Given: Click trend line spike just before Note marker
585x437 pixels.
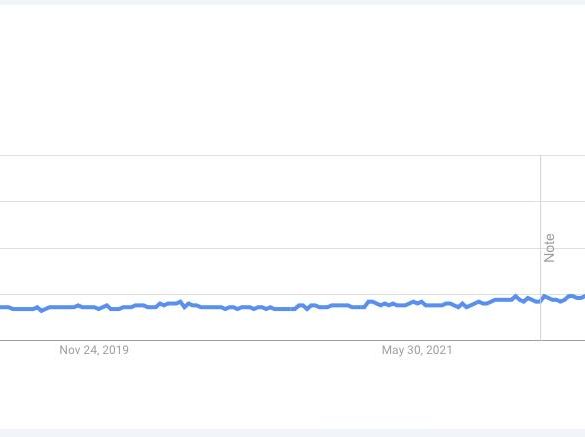Looking at the screenshot, I should click(x=516, y=297).
